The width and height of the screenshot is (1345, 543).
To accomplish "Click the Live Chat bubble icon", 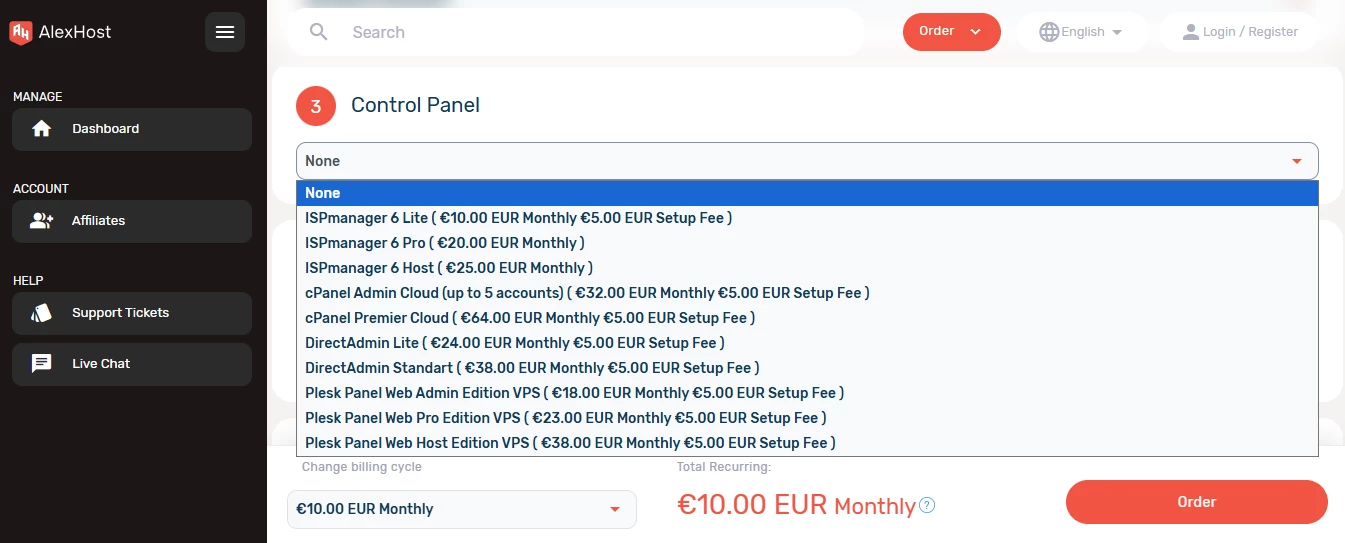I will coord(41,364).
